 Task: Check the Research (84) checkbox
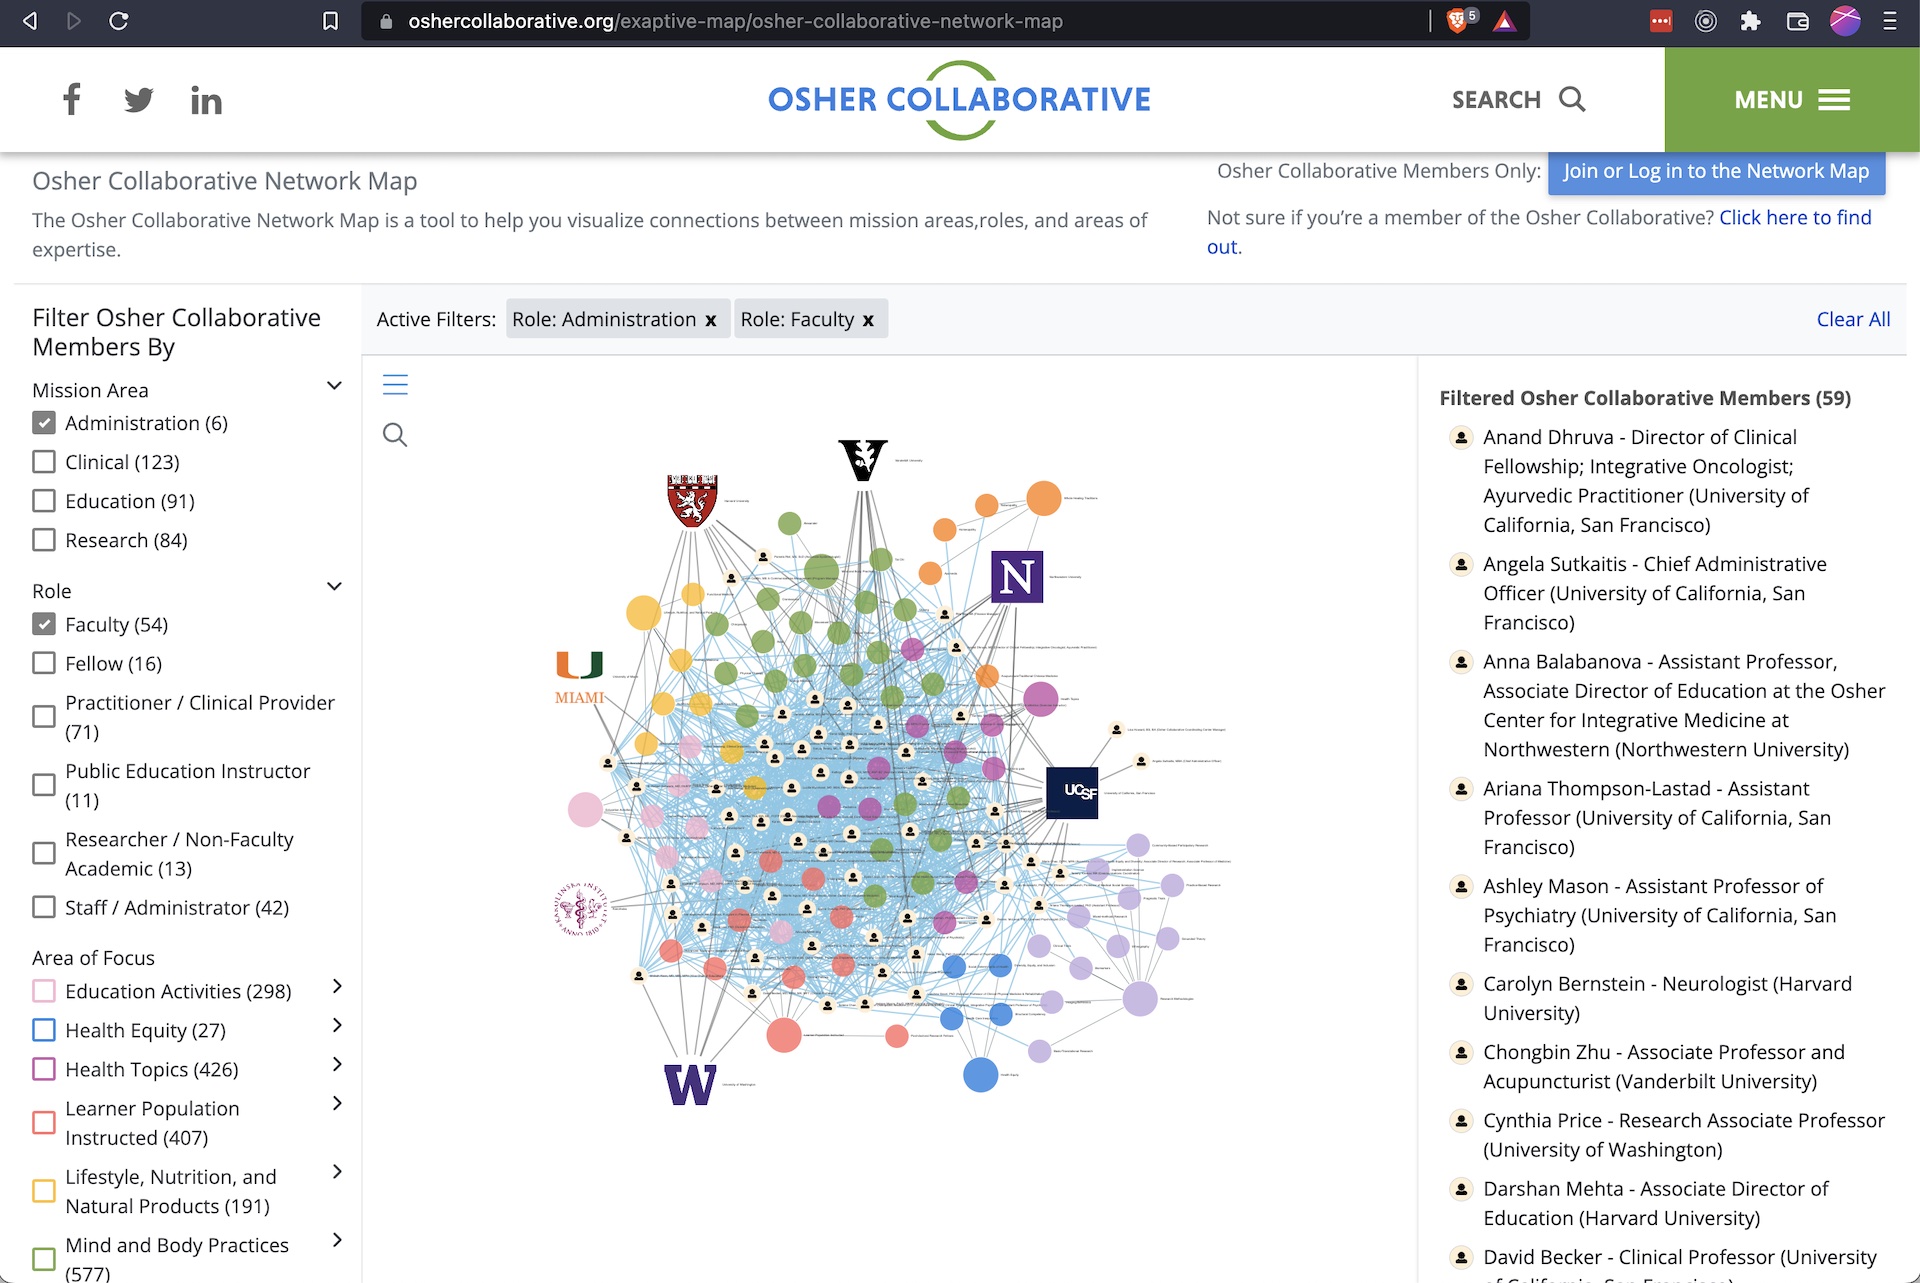click(x=44, y=540)
